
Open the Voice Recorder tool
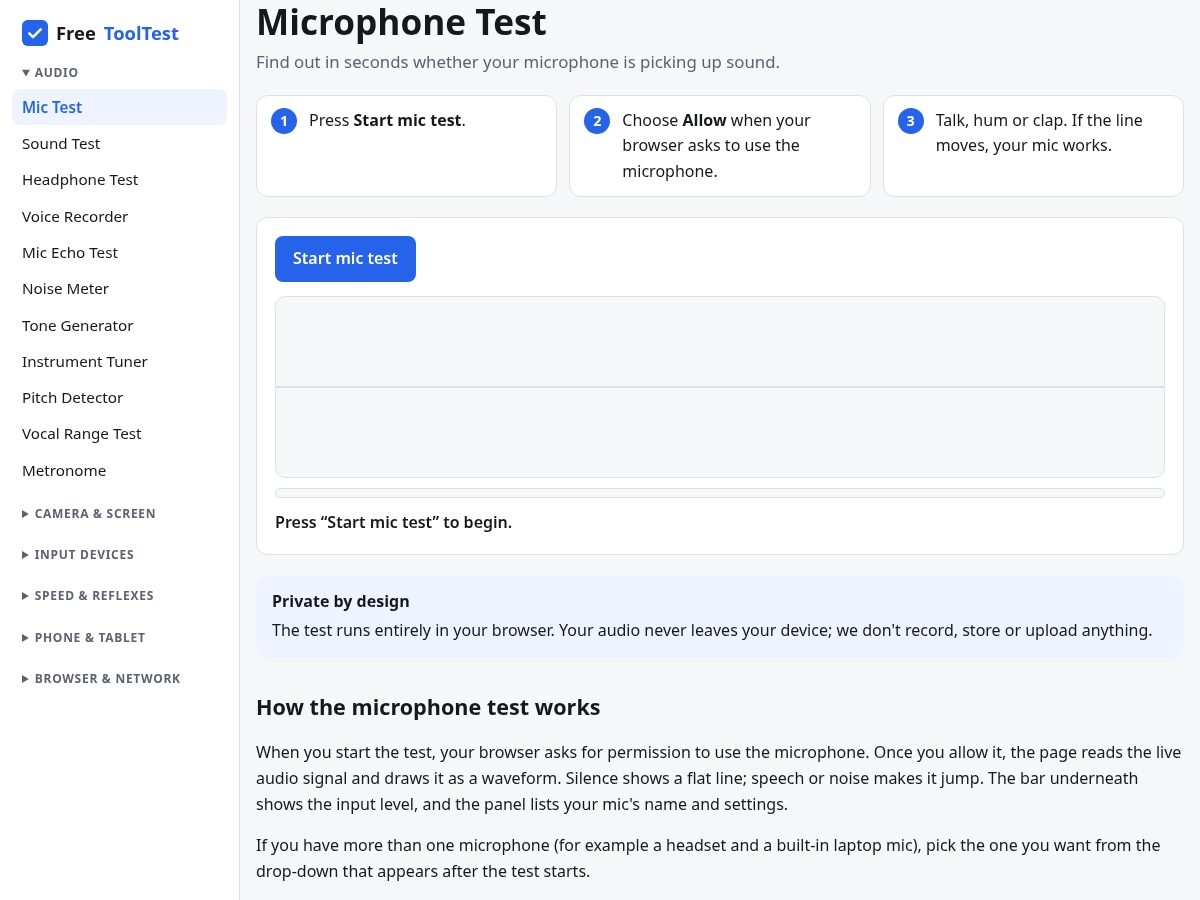click(x=119, y=217)
